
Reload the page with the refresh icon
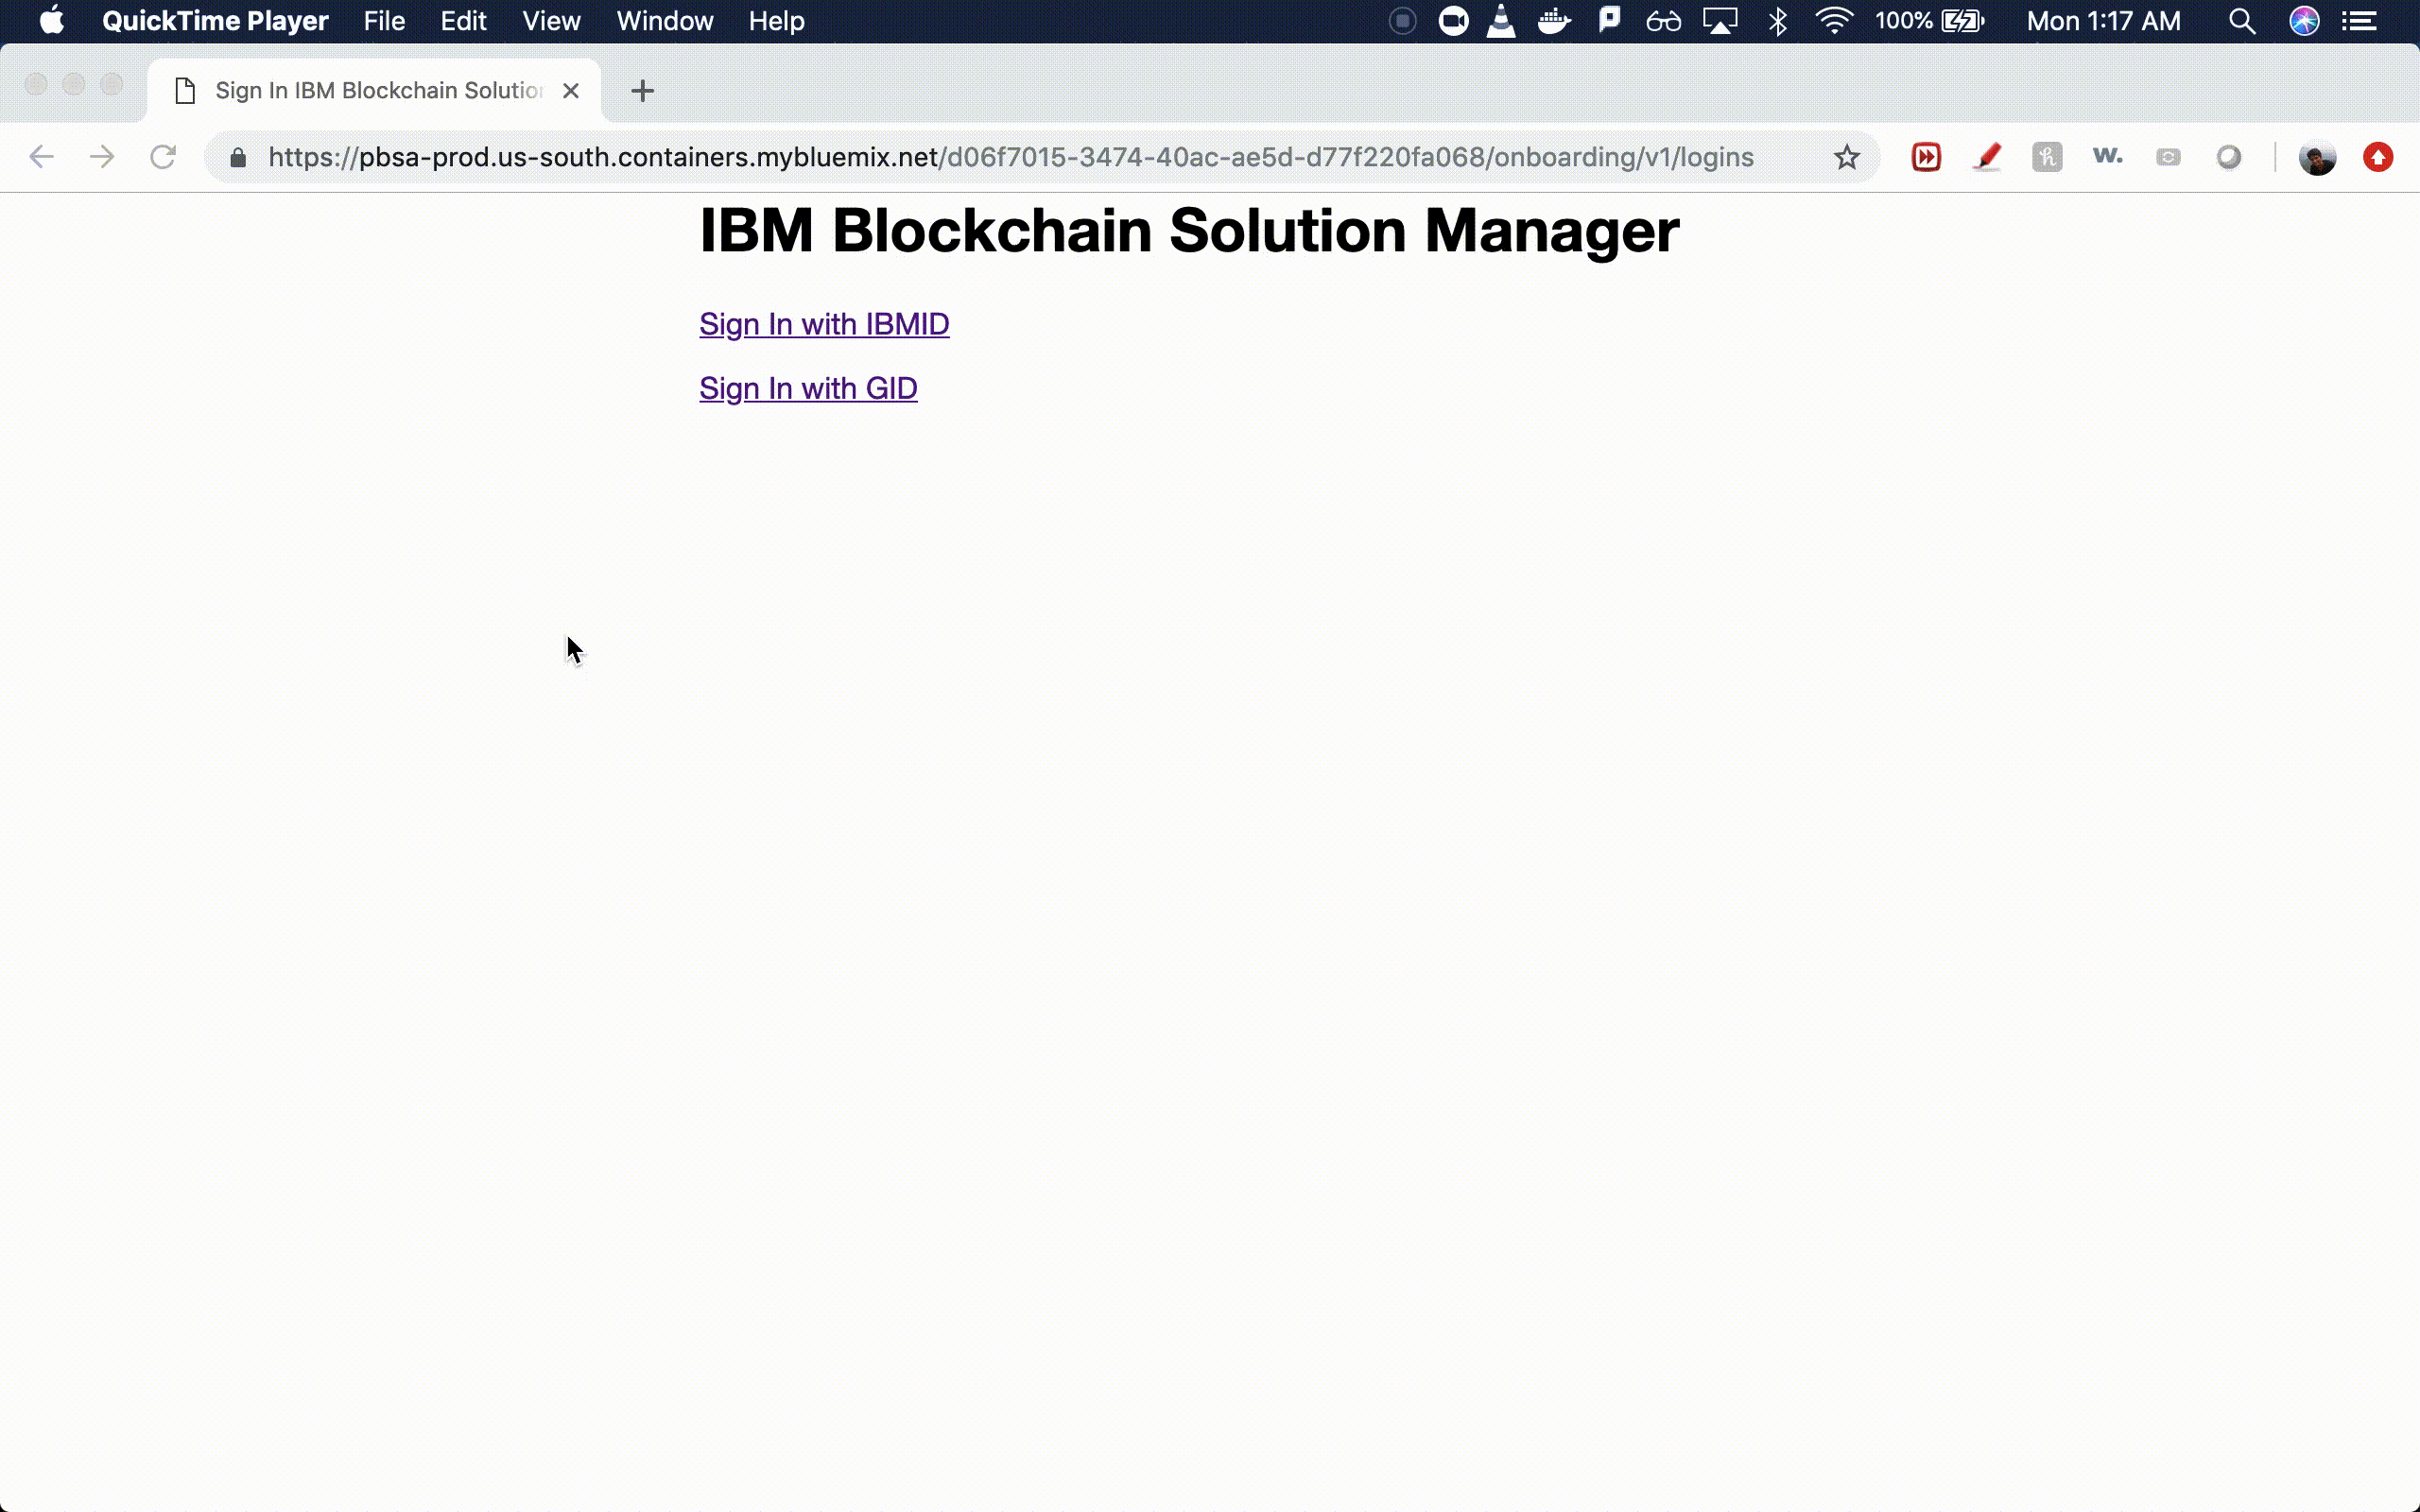[163, 157]
